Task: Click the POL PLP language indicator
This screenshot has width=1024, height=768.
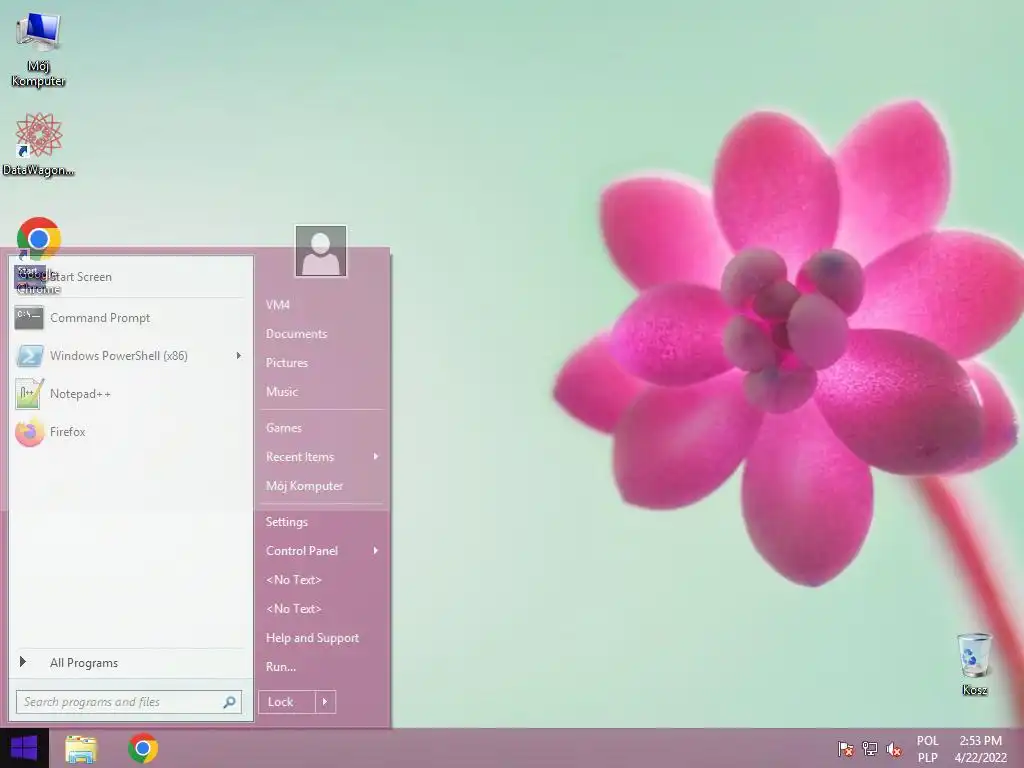Action: 927,749
